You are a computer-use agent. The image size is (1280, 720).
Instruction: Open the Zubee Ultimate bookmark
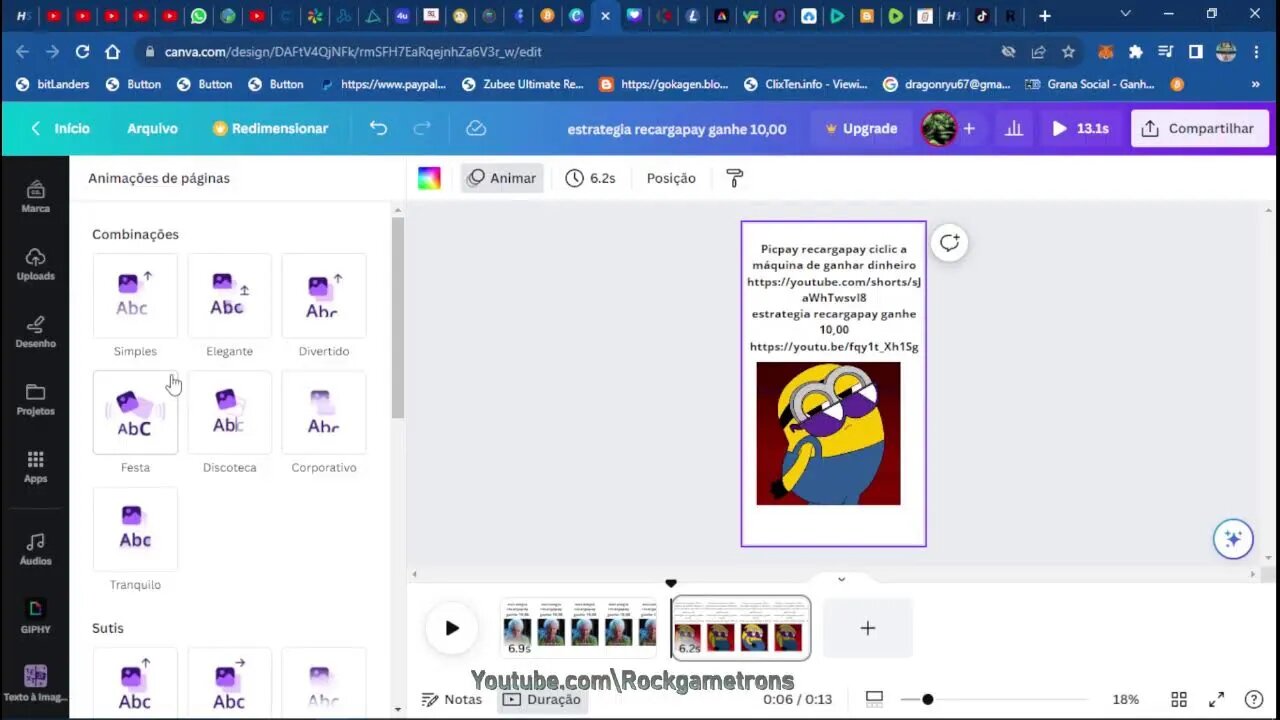522,84
